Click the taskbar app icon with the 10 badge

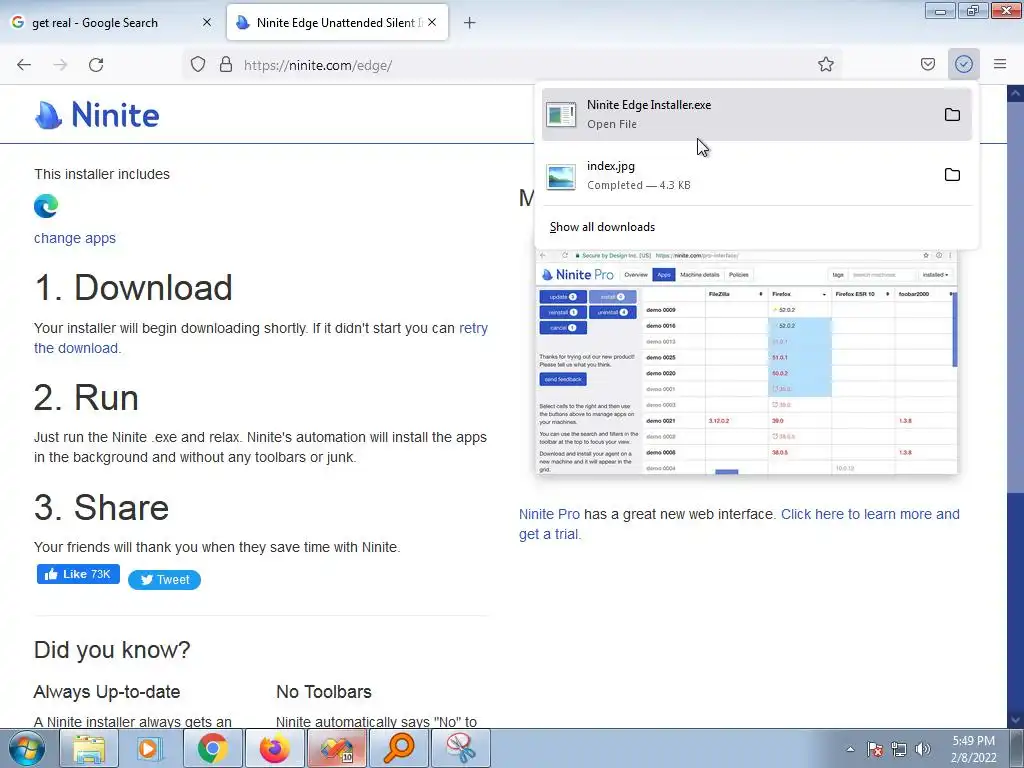pyautogui.click(x=336, y=748)
